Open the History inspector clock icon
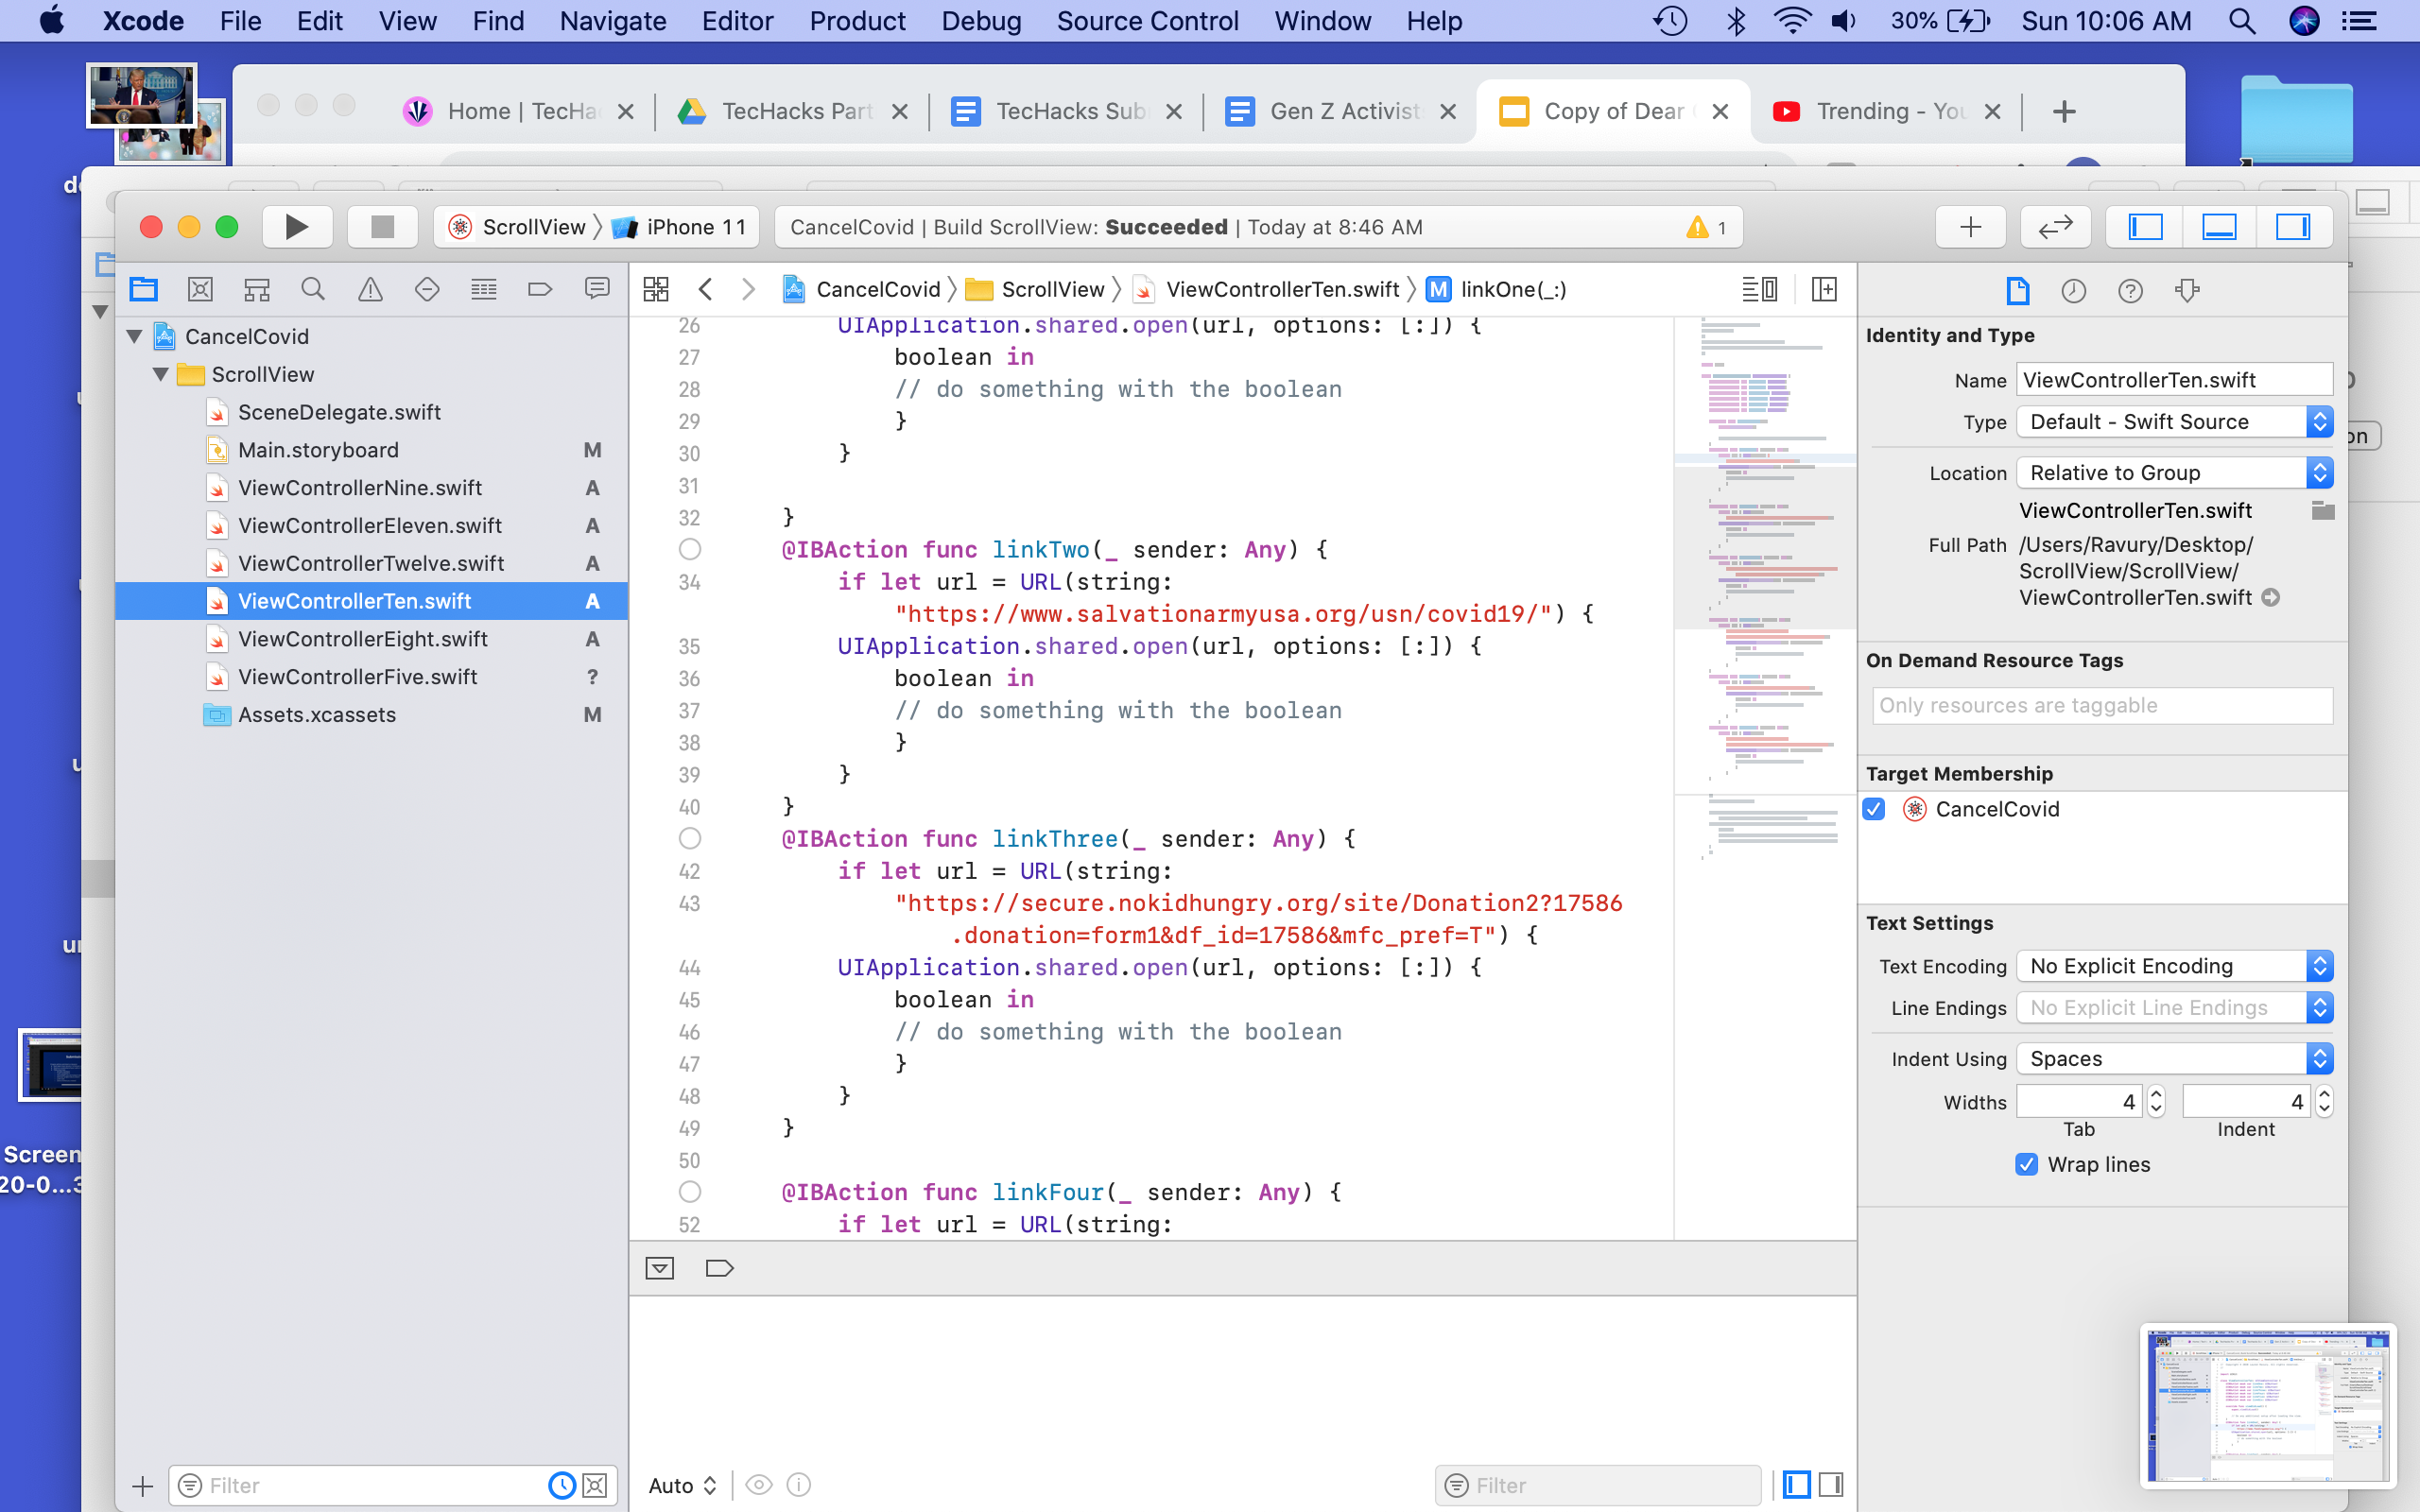 [2073, 291]
